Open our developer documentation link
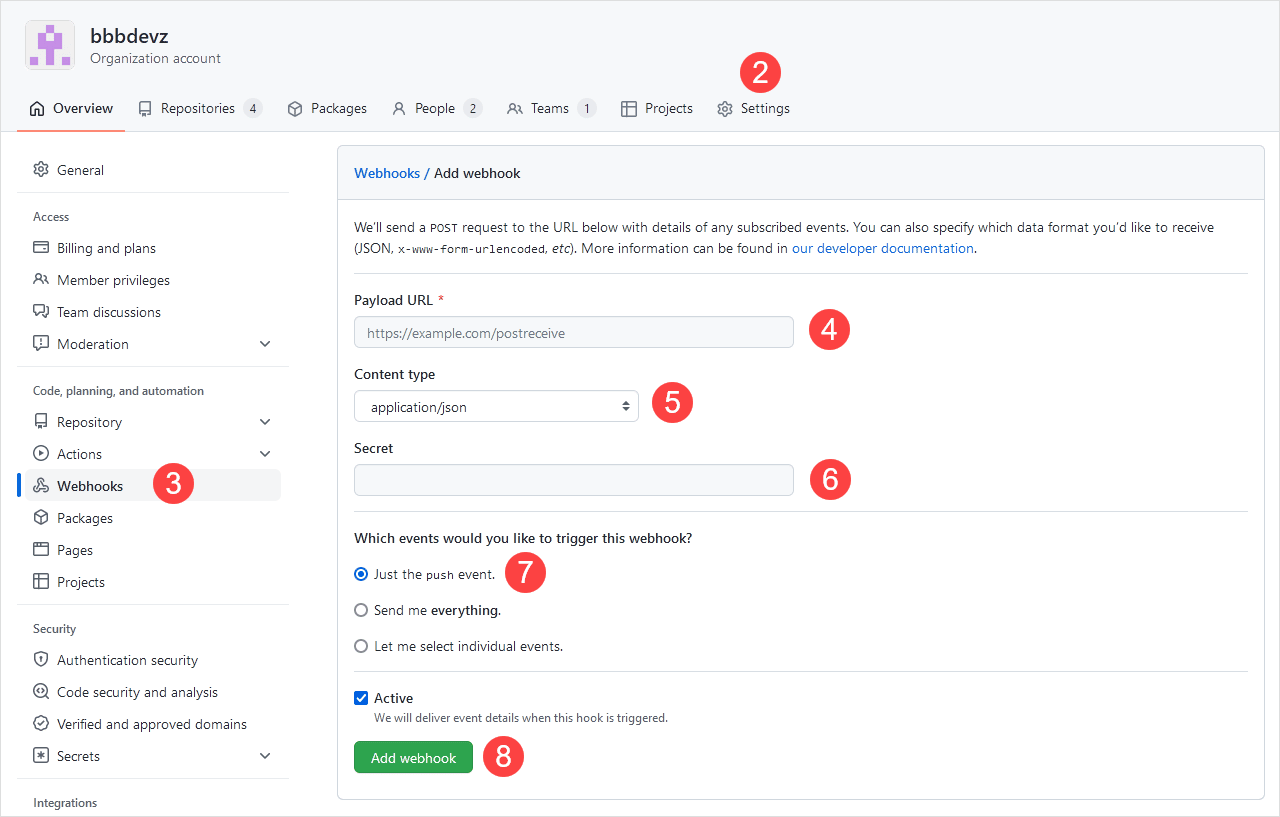Image resolution: width=1280 pixels, height=817 pixels. [882, 248]
